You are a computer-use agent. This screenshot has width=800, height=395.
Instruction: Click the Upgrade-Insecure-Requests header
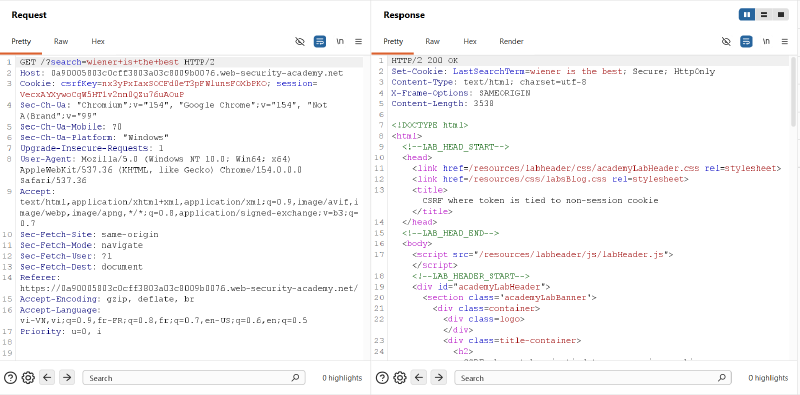click(92, 148)
